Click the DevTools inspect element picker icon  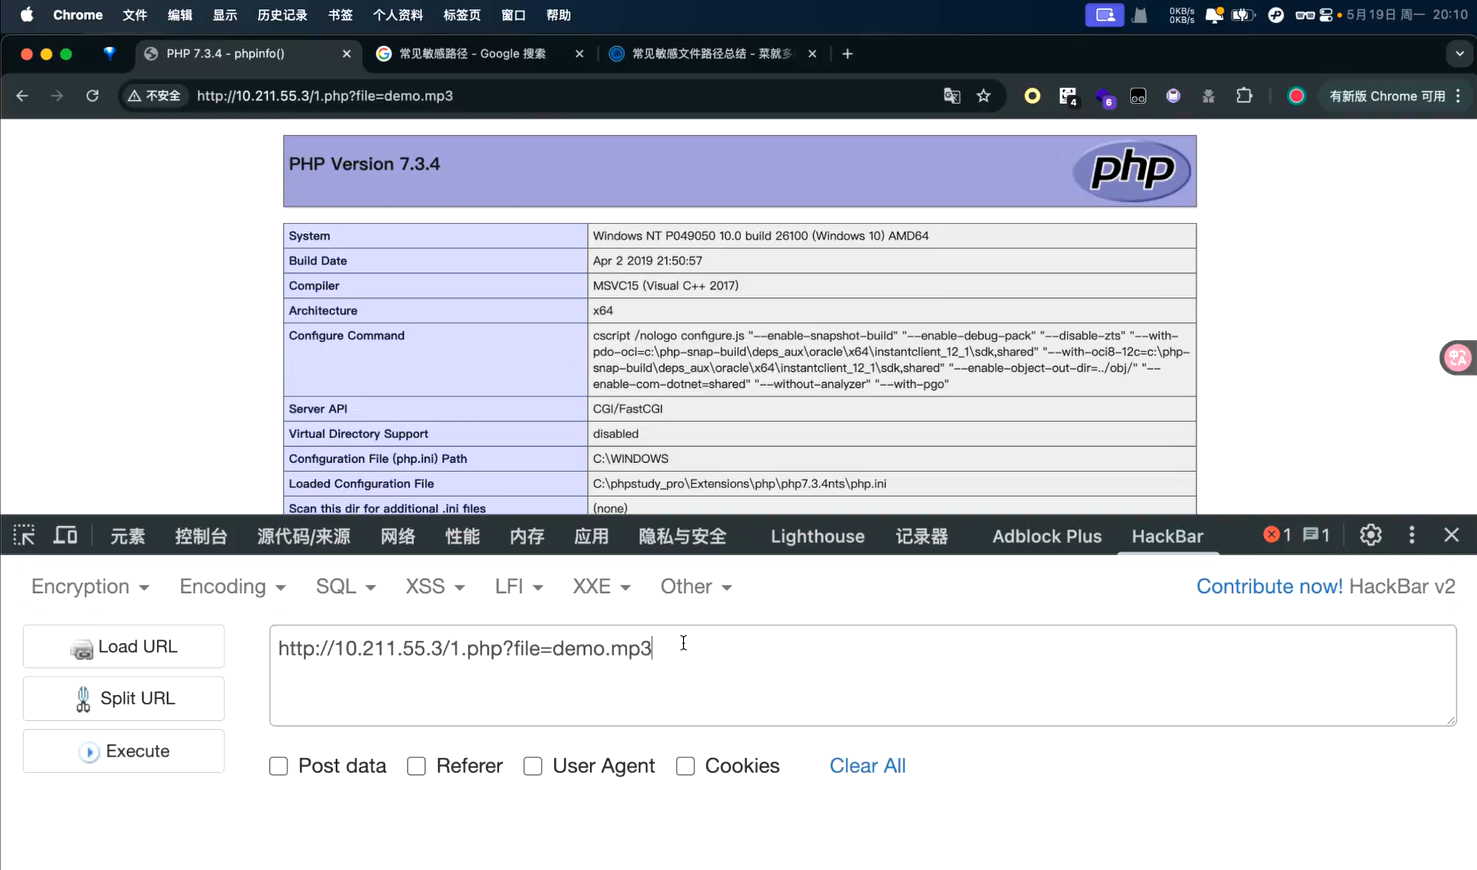pos(24,536)
